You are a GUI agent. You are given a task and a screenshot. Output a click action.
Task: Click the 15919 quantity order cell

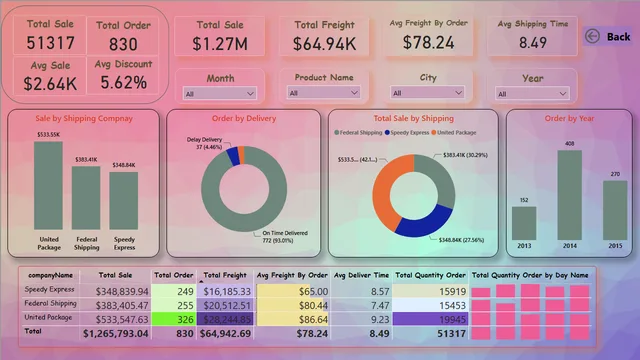(x=430, y=291)
